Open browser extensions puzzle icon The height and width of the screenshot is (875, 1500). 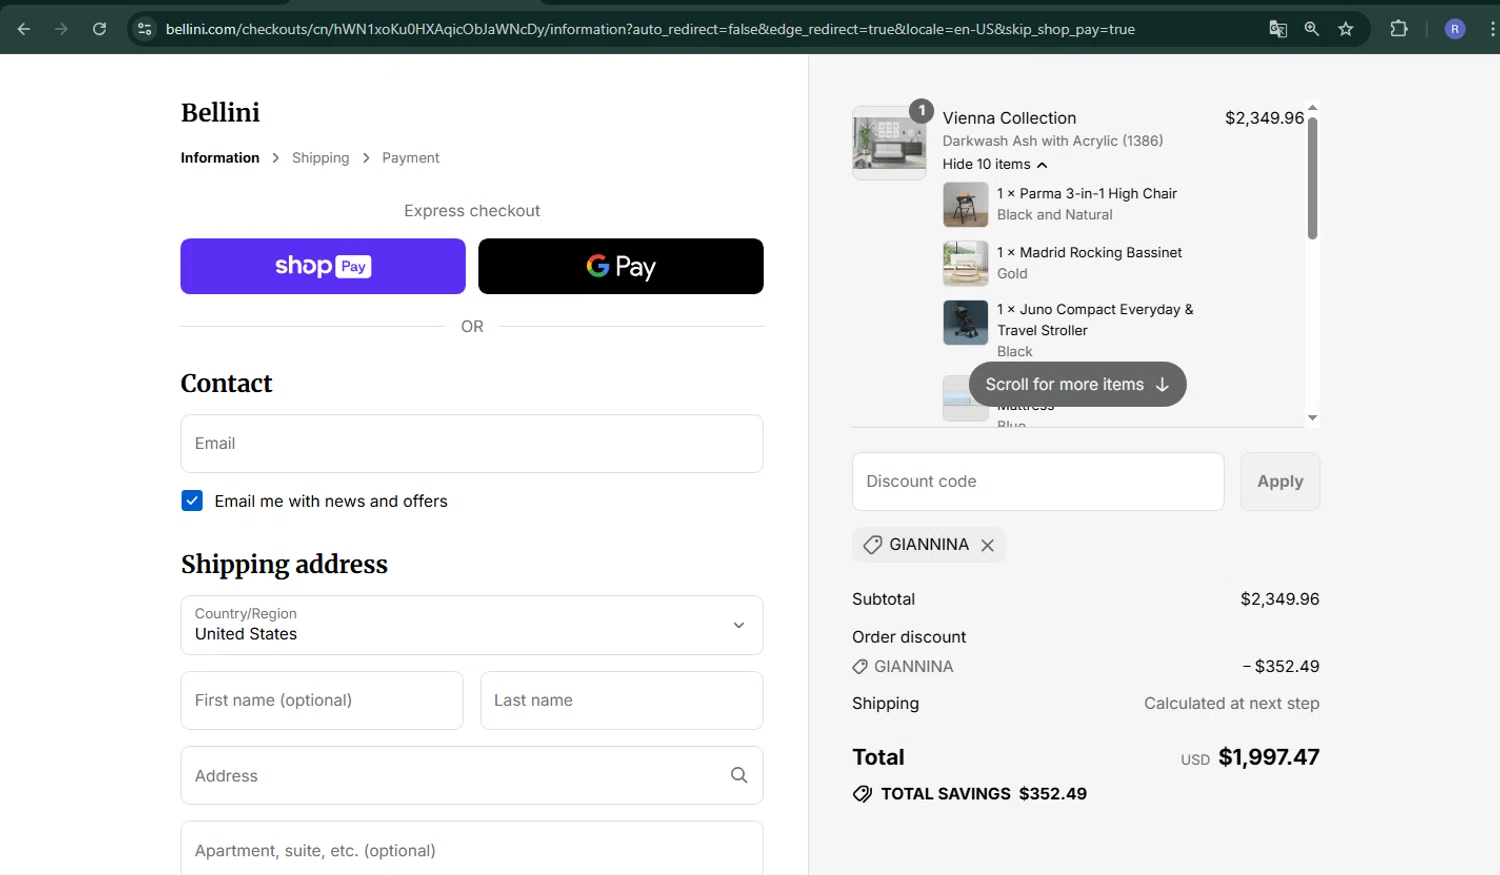(1399, 29)
